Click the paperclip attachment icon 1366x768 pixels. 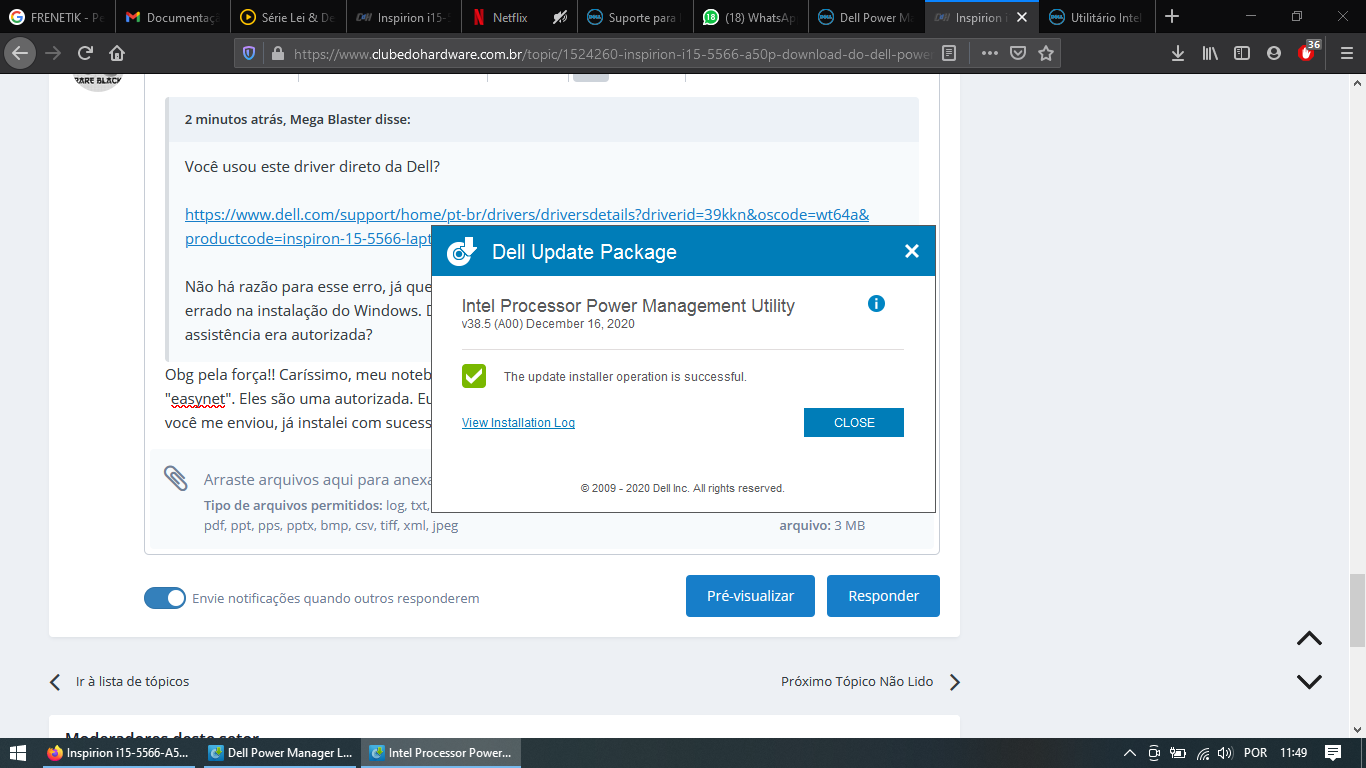tap(176, 479)
